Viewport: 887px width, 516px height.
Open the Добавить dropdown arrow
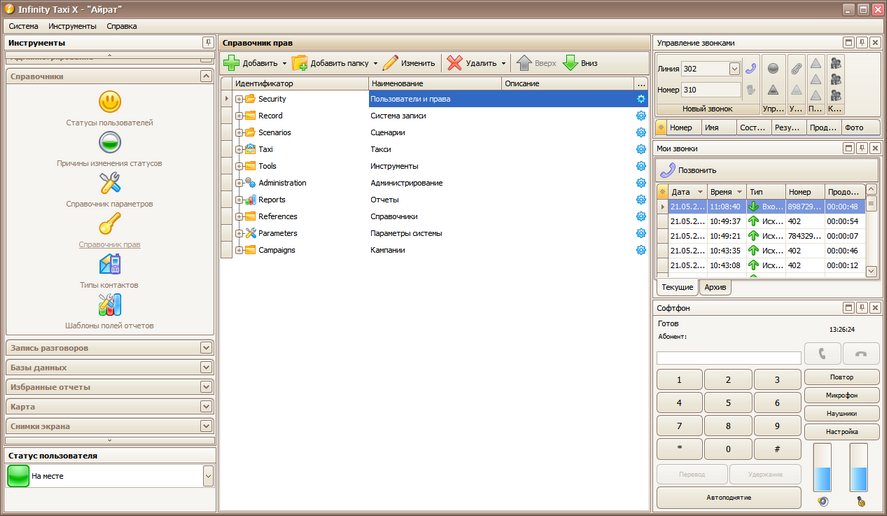tap(284, 63)
